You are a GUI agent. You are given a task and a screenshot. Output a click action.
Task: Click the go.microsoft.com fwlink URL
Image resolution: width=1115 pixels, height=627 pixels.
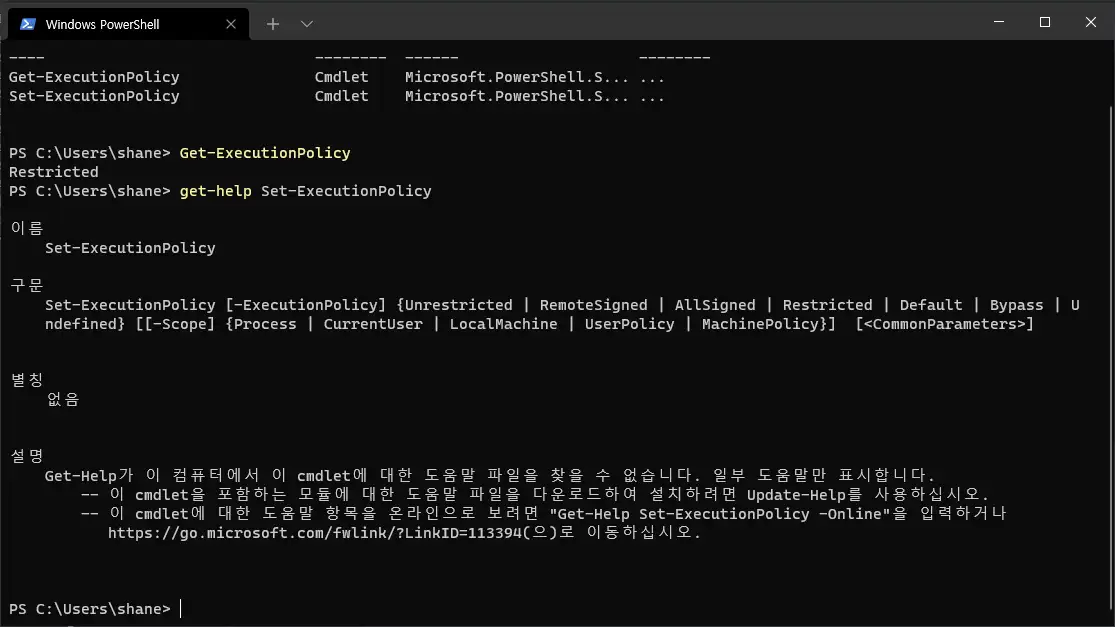(315, 532)
